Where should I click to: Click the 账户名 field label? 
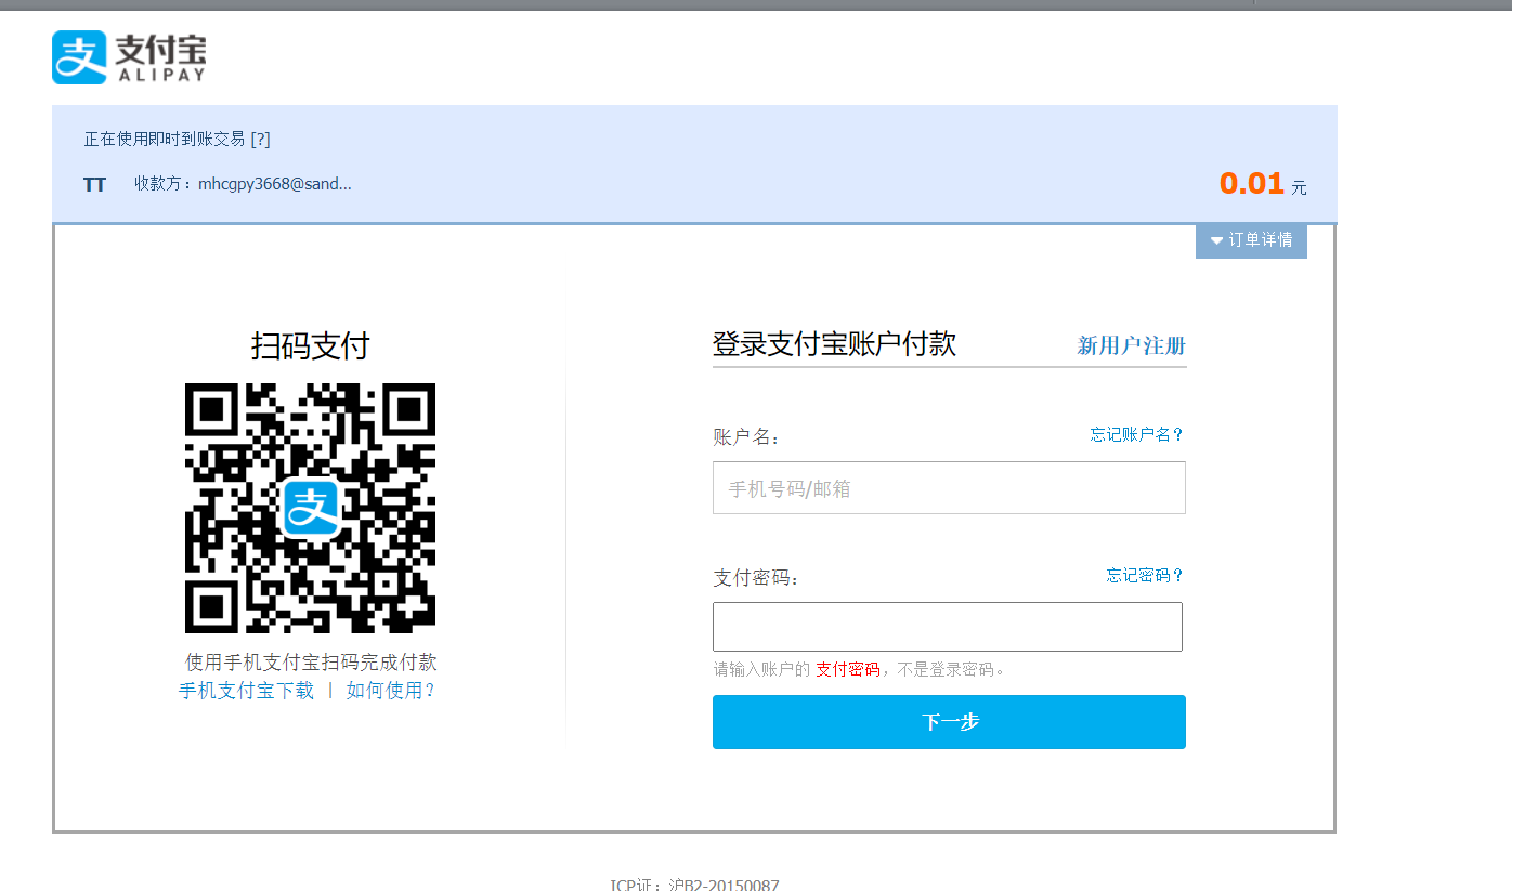(x=746, y=437)
